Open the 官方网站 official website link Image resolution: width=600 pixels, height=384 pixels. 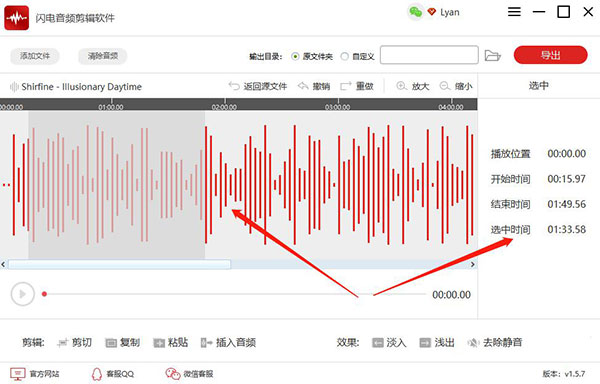coord(35,374)
